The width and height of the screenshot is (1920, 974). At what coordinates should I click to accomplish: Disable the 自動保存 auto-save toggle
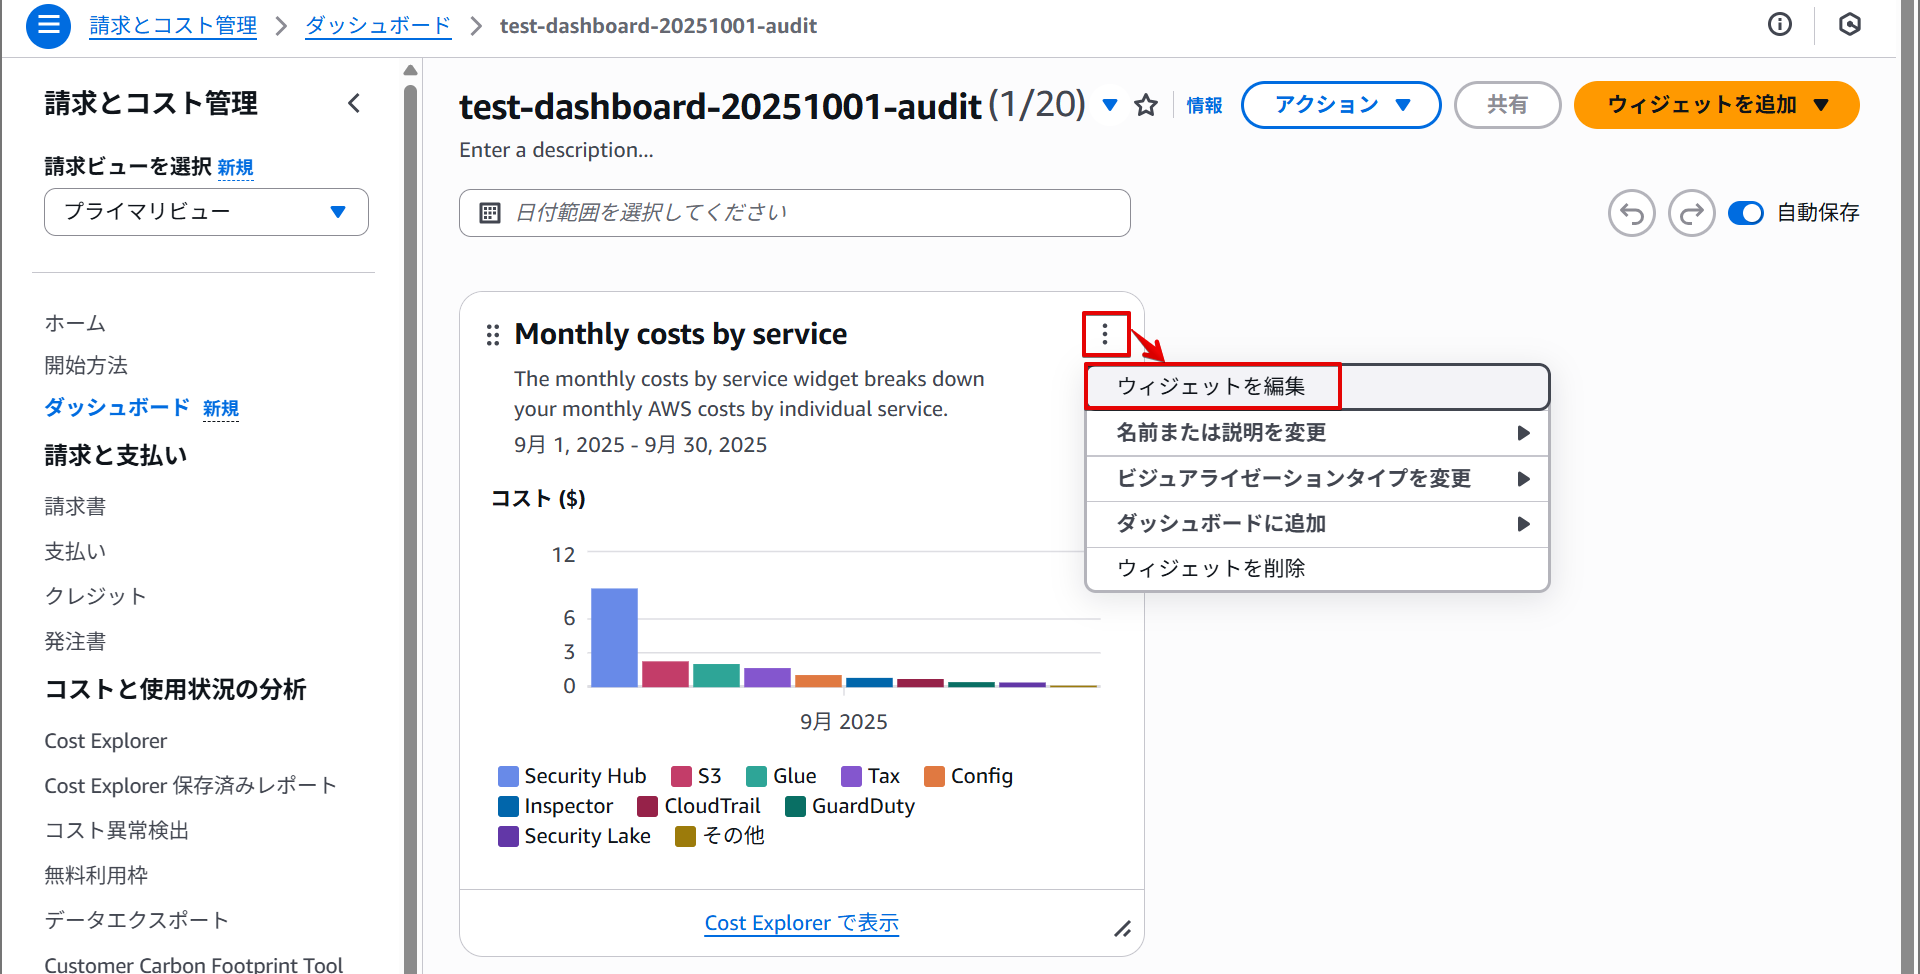pos(1746,213)
